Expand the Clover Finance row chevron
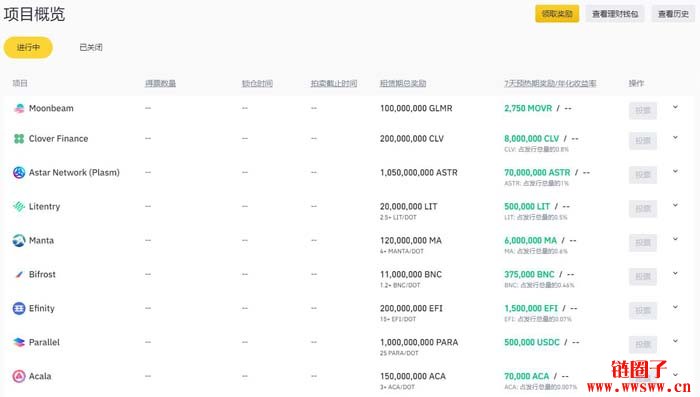 675,138
